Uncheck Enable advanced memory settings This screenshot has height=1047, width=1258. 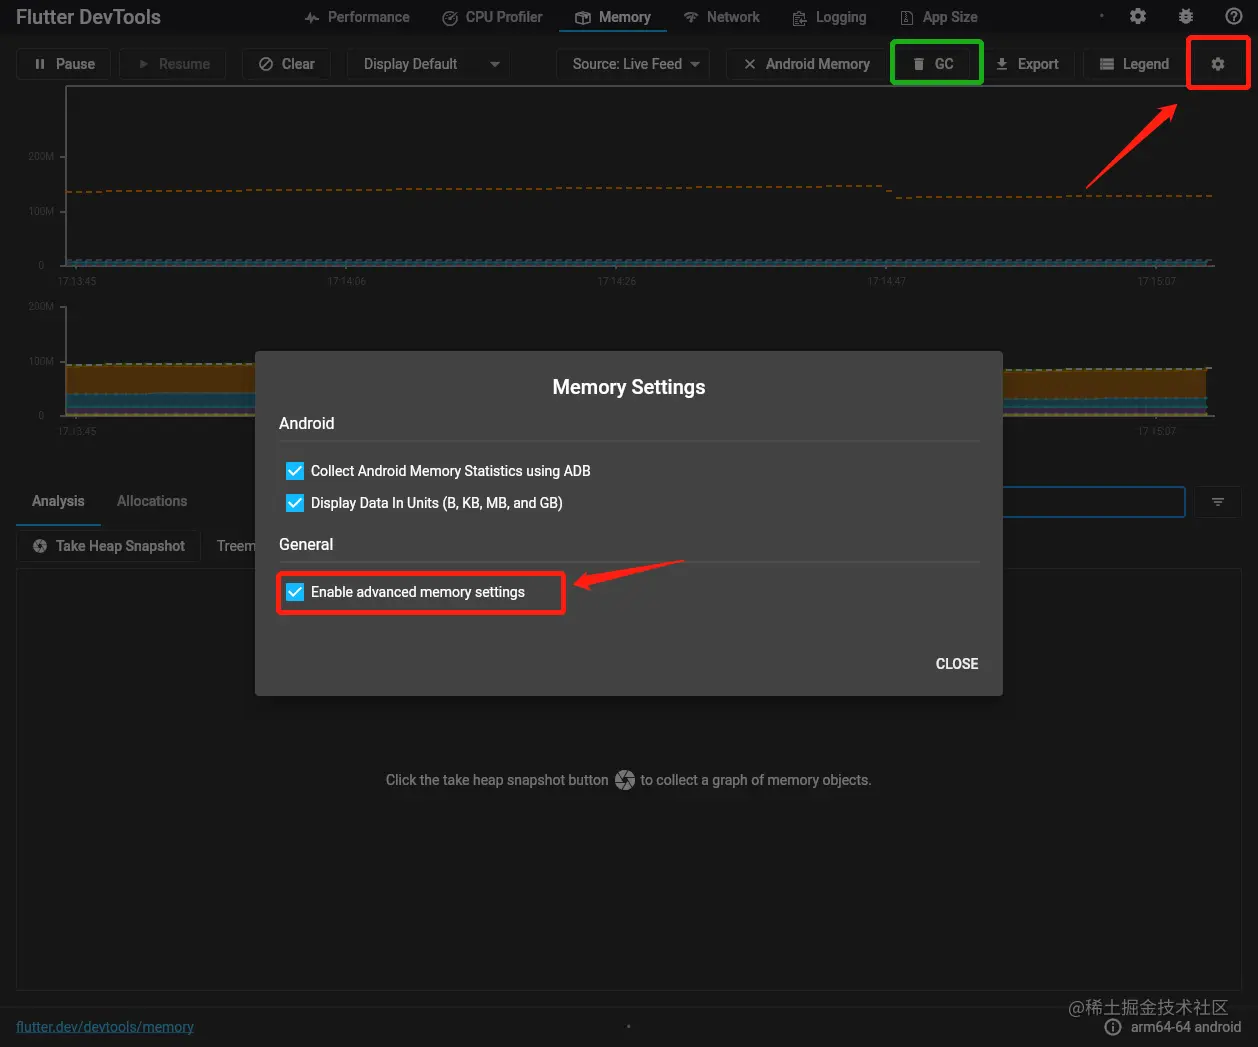click(295, 592)
